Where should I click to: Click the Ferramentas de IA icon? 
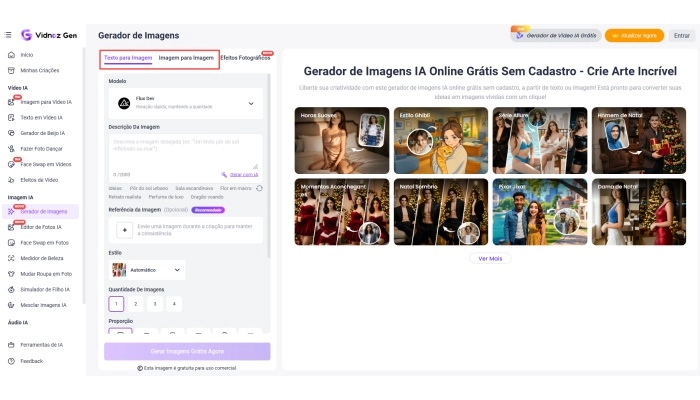click(x=11, y=345)
